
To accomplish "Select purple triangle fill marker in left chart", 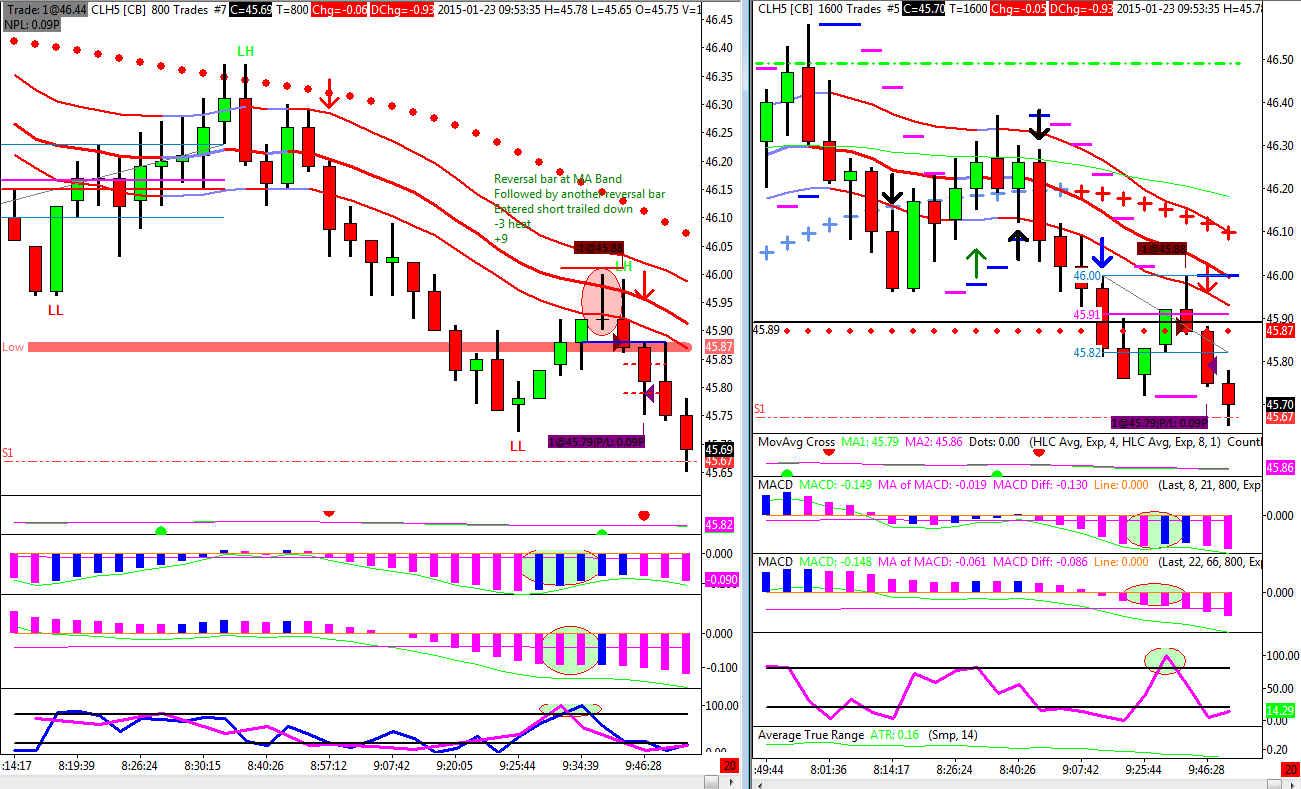I will tap(648, 392).
